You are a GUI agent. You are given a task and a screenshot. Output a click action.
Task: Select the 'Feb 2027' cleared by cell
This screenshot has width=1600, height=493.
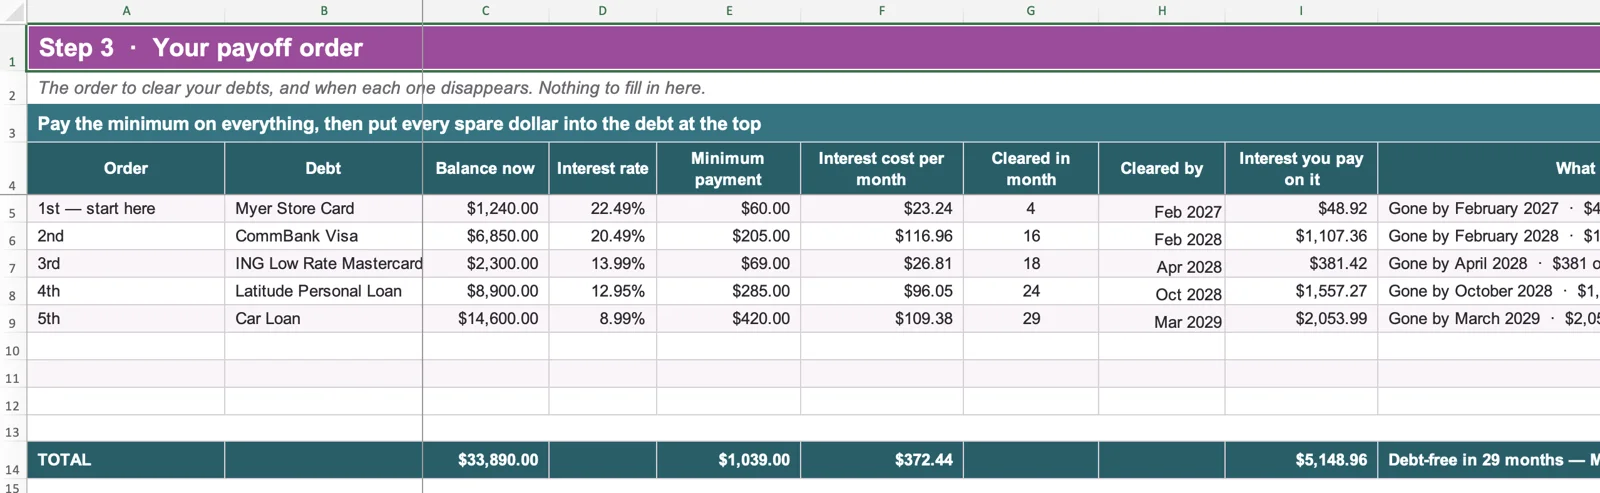coord(1162,209)
